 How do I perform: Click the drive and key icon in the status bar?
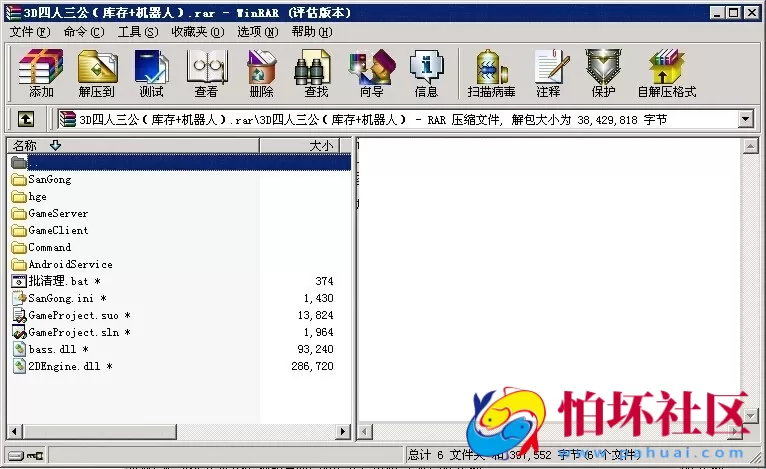[x=25, y=455]
